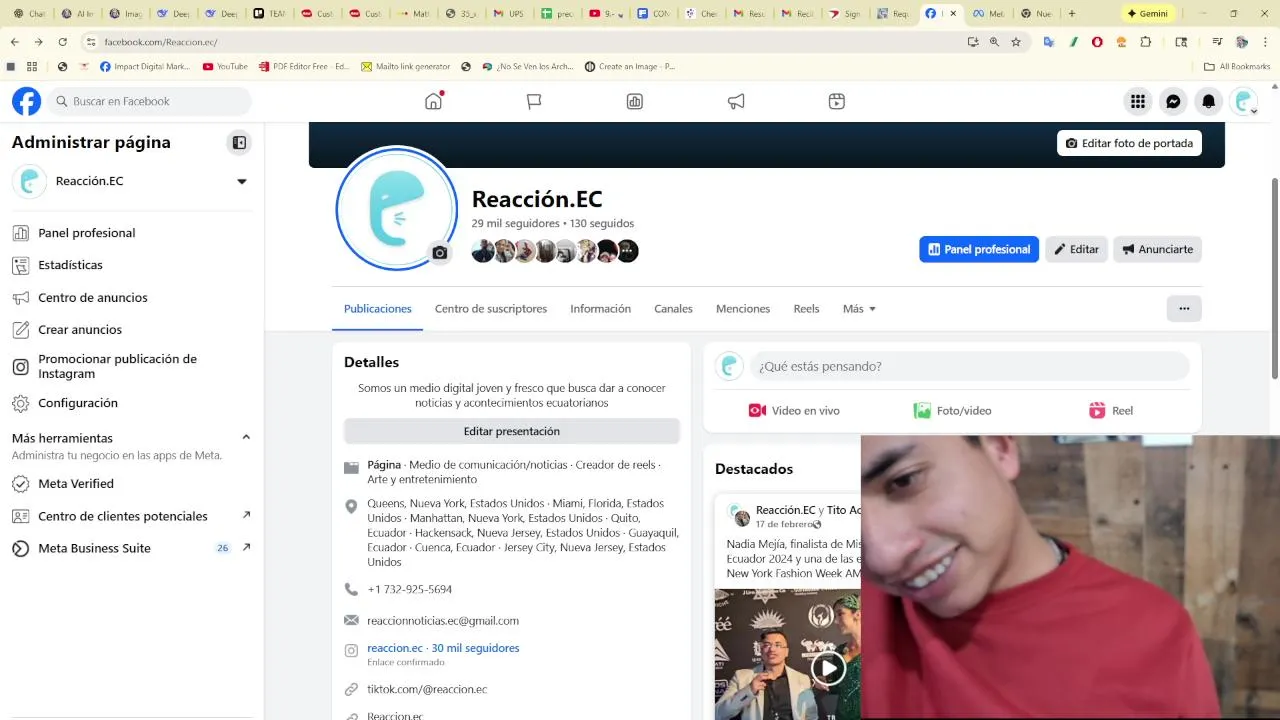Click the Anunciarte button
Viewport: 1280px width, 720px height.
tap(1157, 249)
